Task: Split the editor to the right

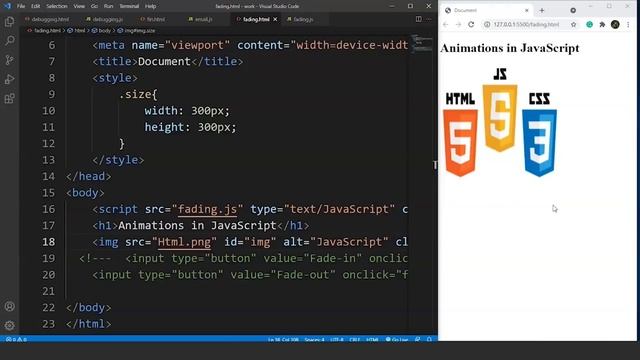Action: [418, 19]
